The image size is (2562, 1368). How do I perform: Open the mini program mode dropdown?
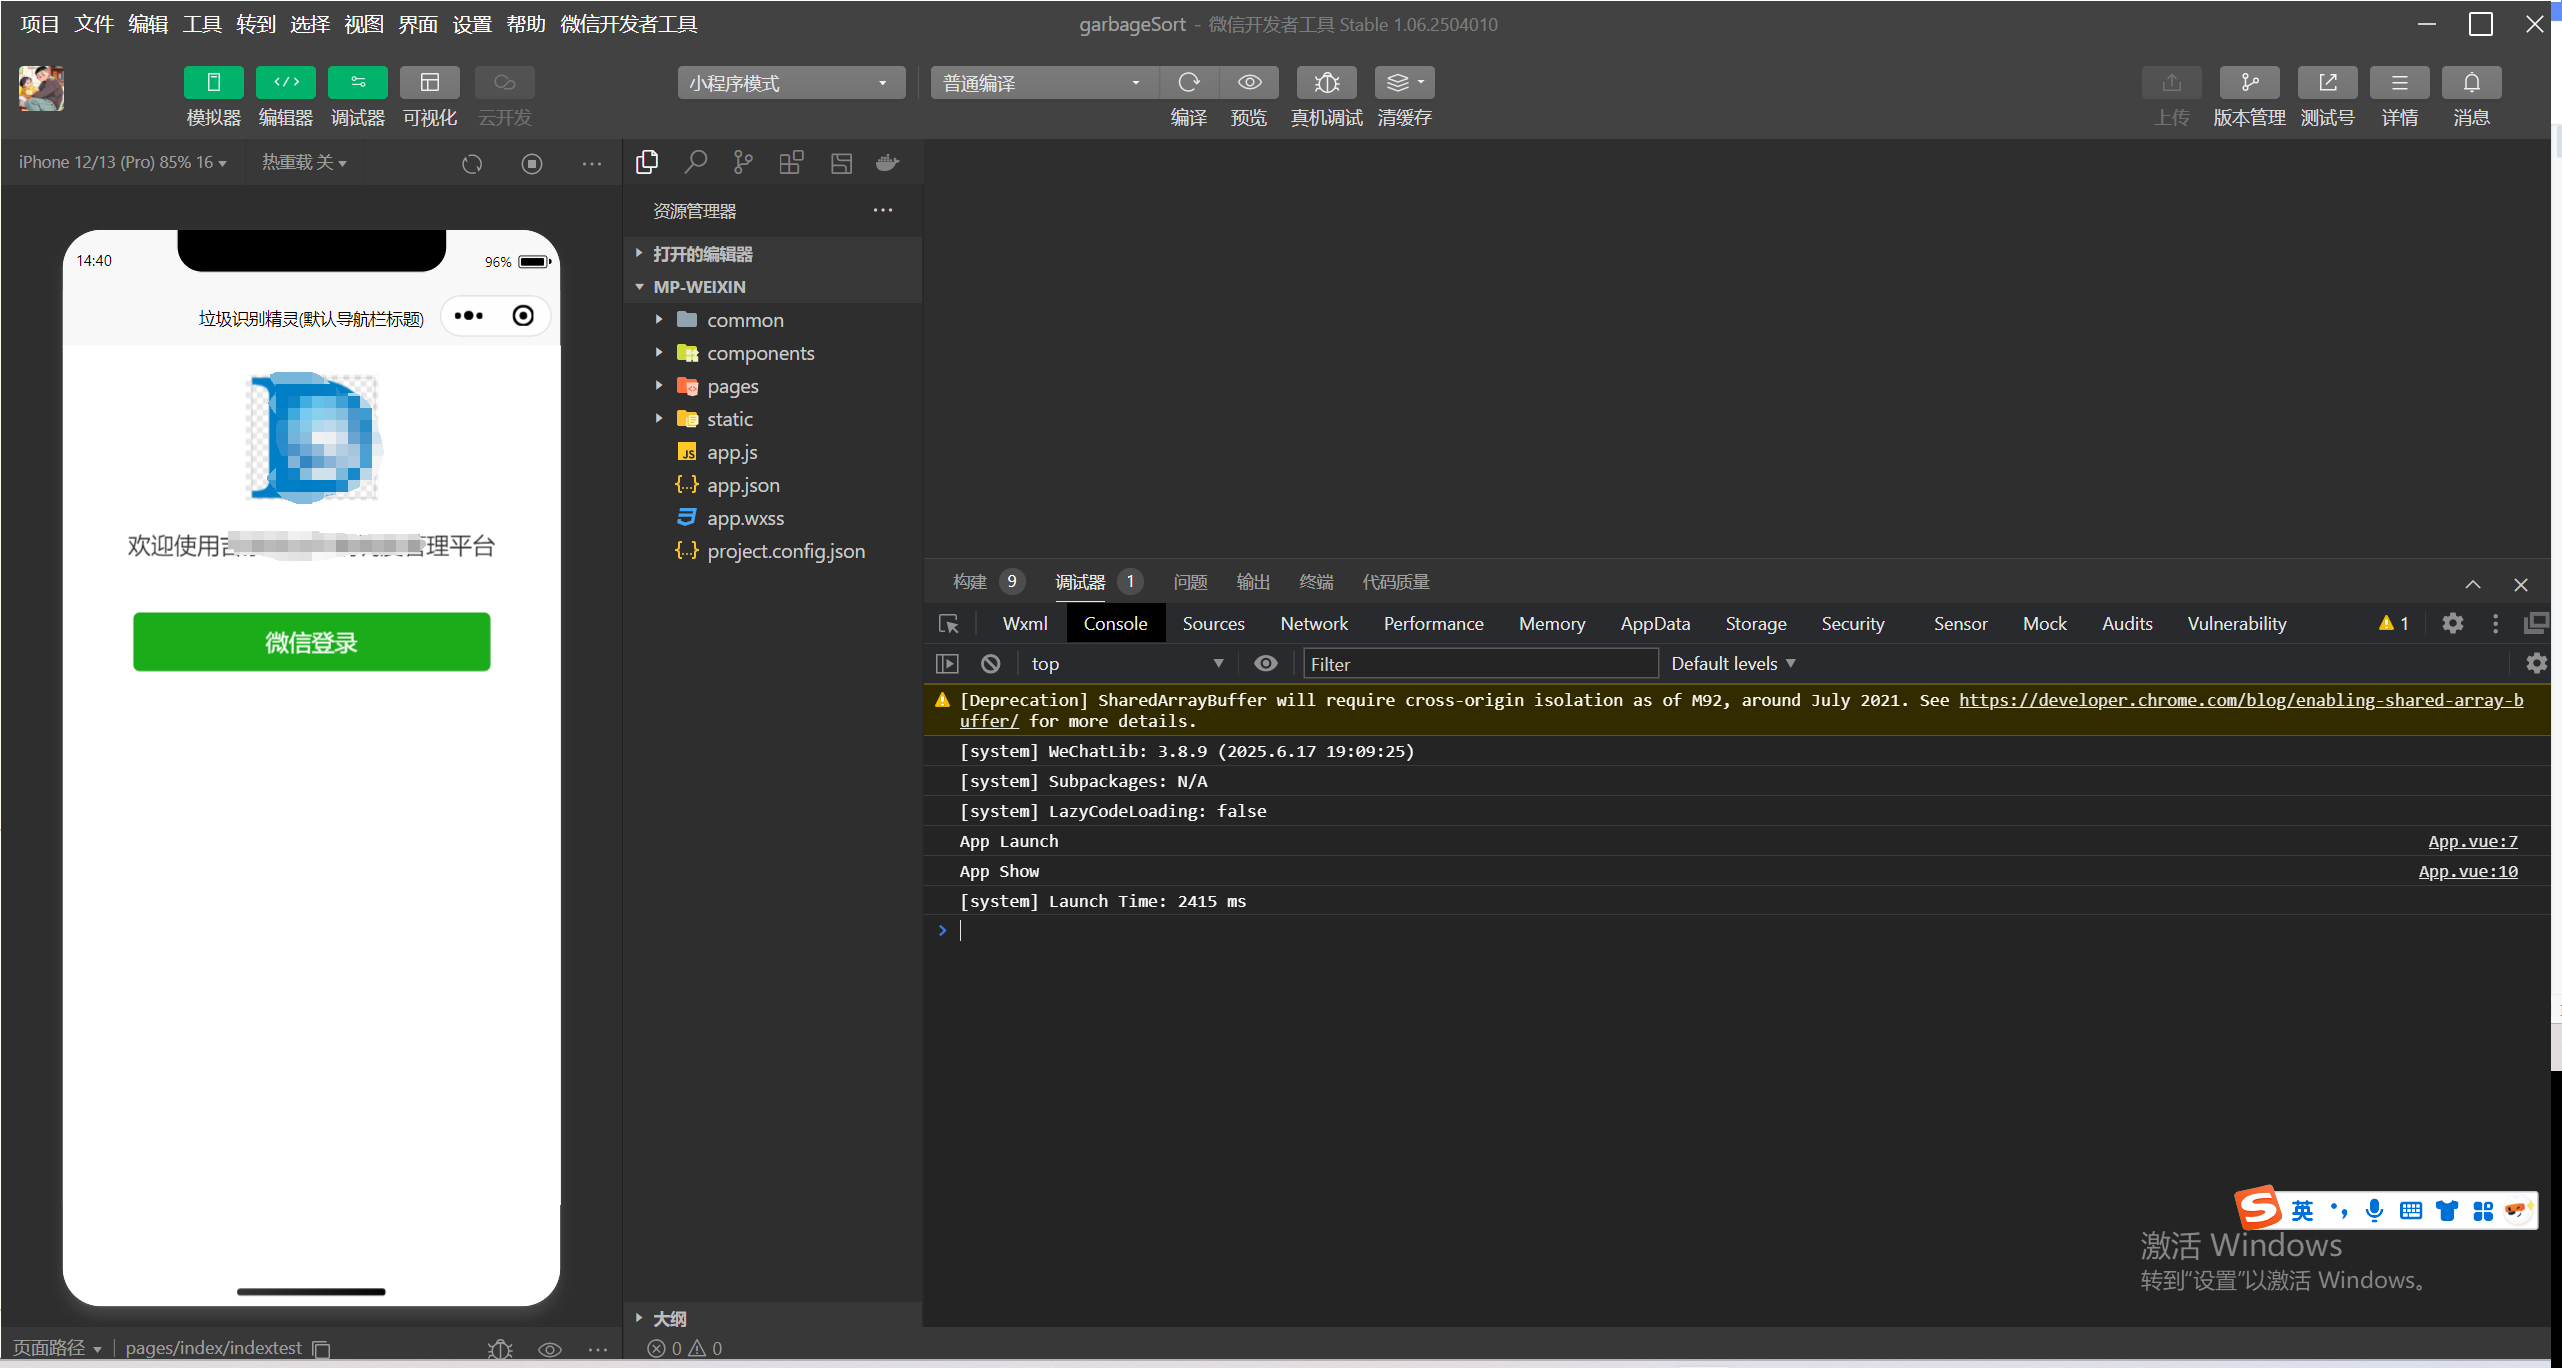click(x=790, y=83)
